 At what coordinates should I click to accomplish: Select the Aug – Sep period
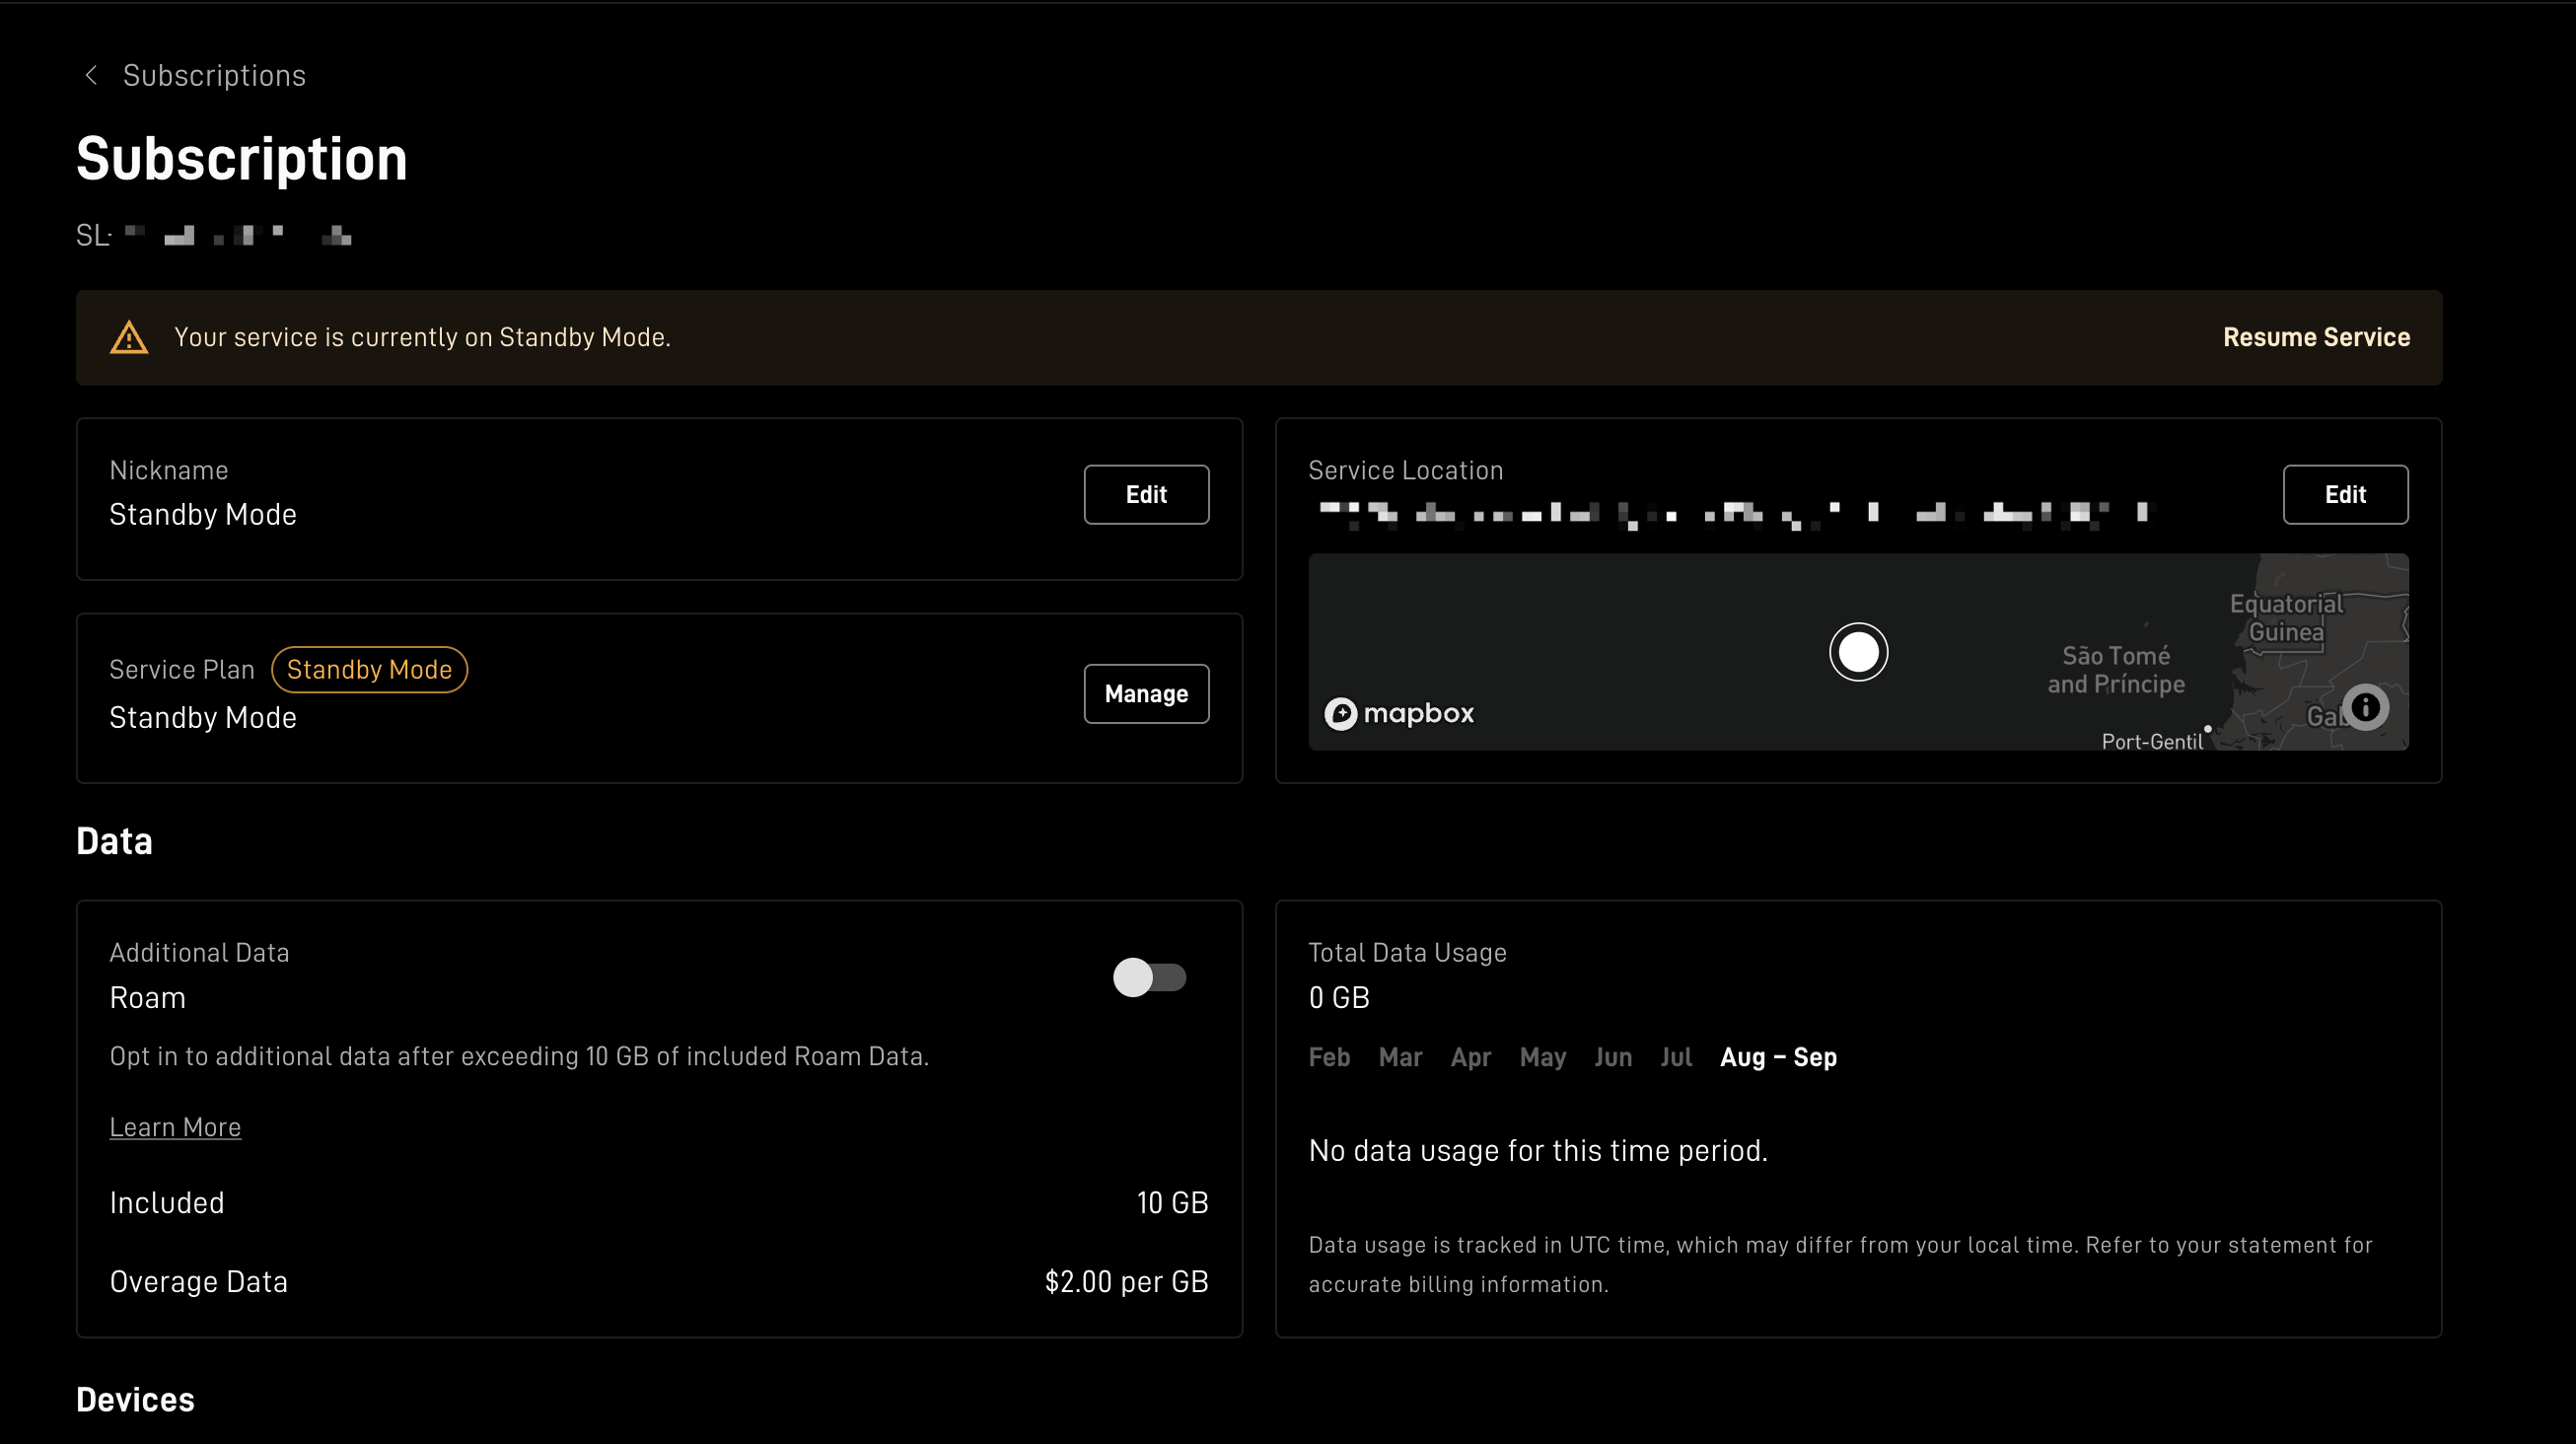[1777, 1057]
